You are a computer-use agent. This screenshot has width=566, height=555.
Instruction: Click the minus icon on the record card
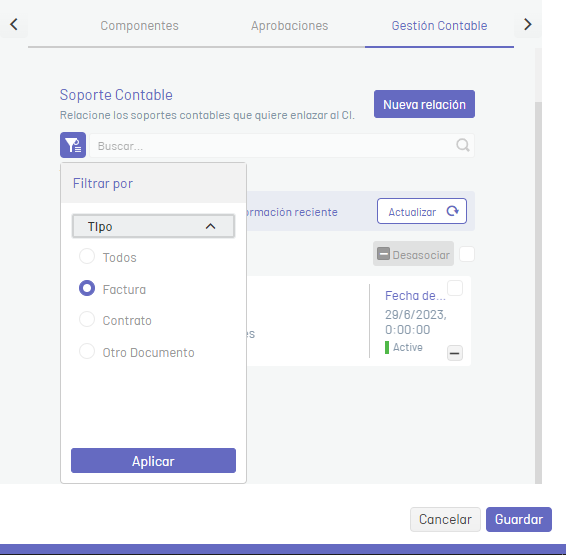(x=455, y=353)
